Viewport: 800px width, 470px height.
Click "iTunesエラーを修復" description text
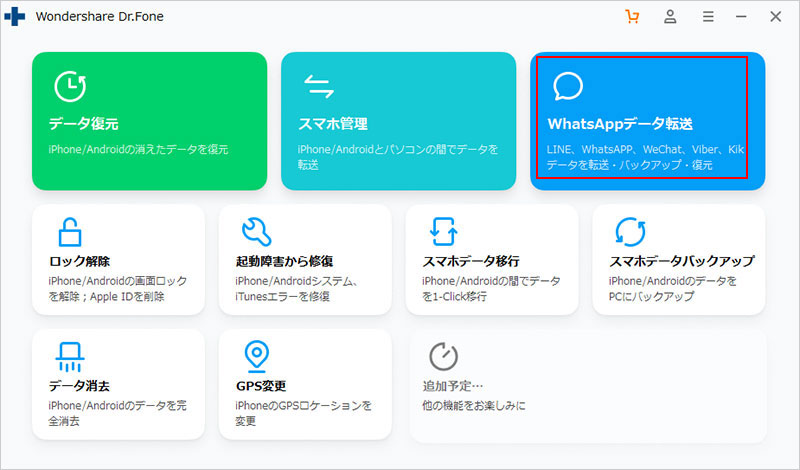(x=282, y=296)
